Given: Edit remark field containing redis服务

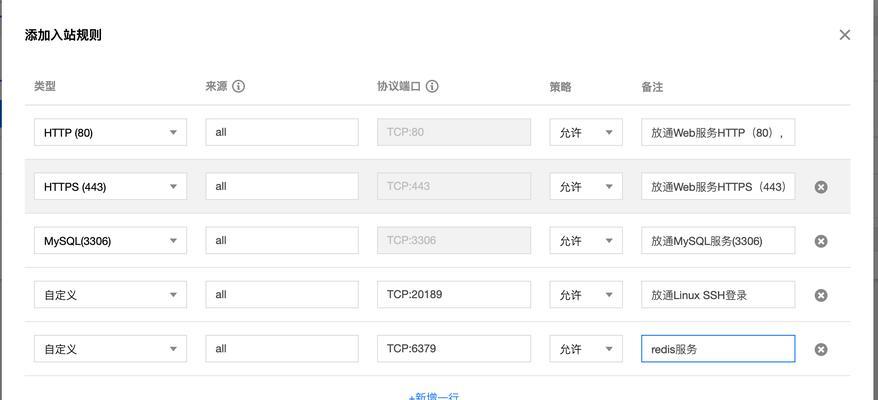Looking at the screenshot, I should point(718,348).
